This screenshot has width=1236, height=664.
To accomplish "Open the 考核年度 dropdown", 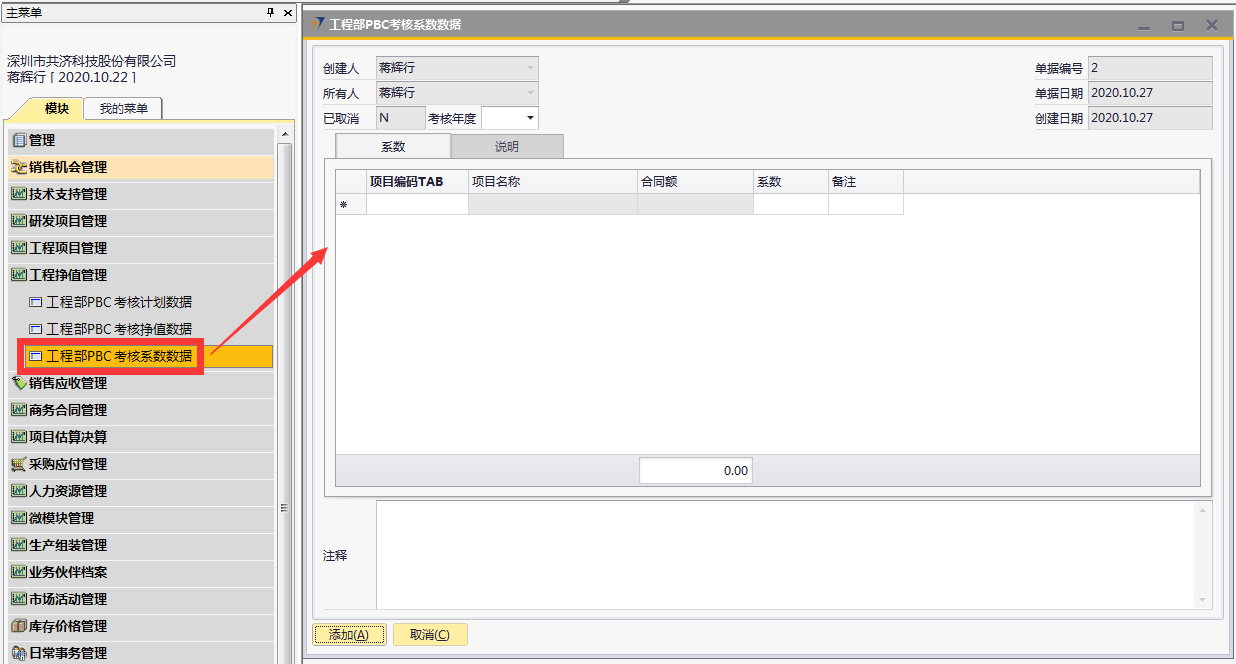I will pyautogui.click(x=530, y=118).
